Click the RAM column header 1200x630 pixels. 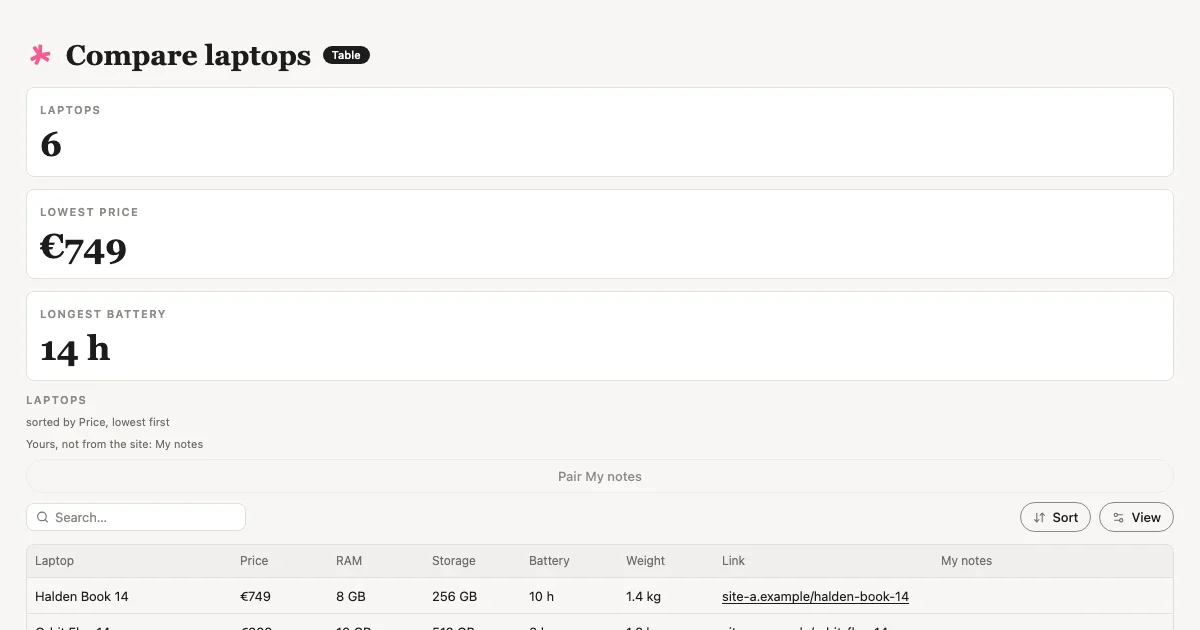349,561
